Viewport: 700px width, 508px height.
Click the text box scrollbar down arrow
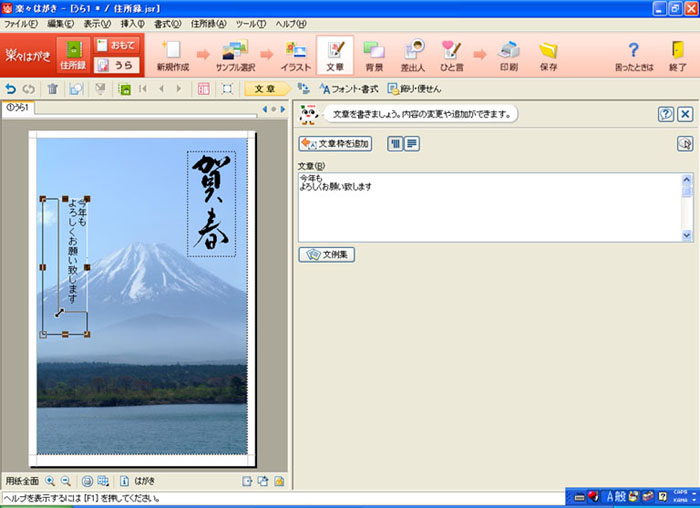point(687,235)
